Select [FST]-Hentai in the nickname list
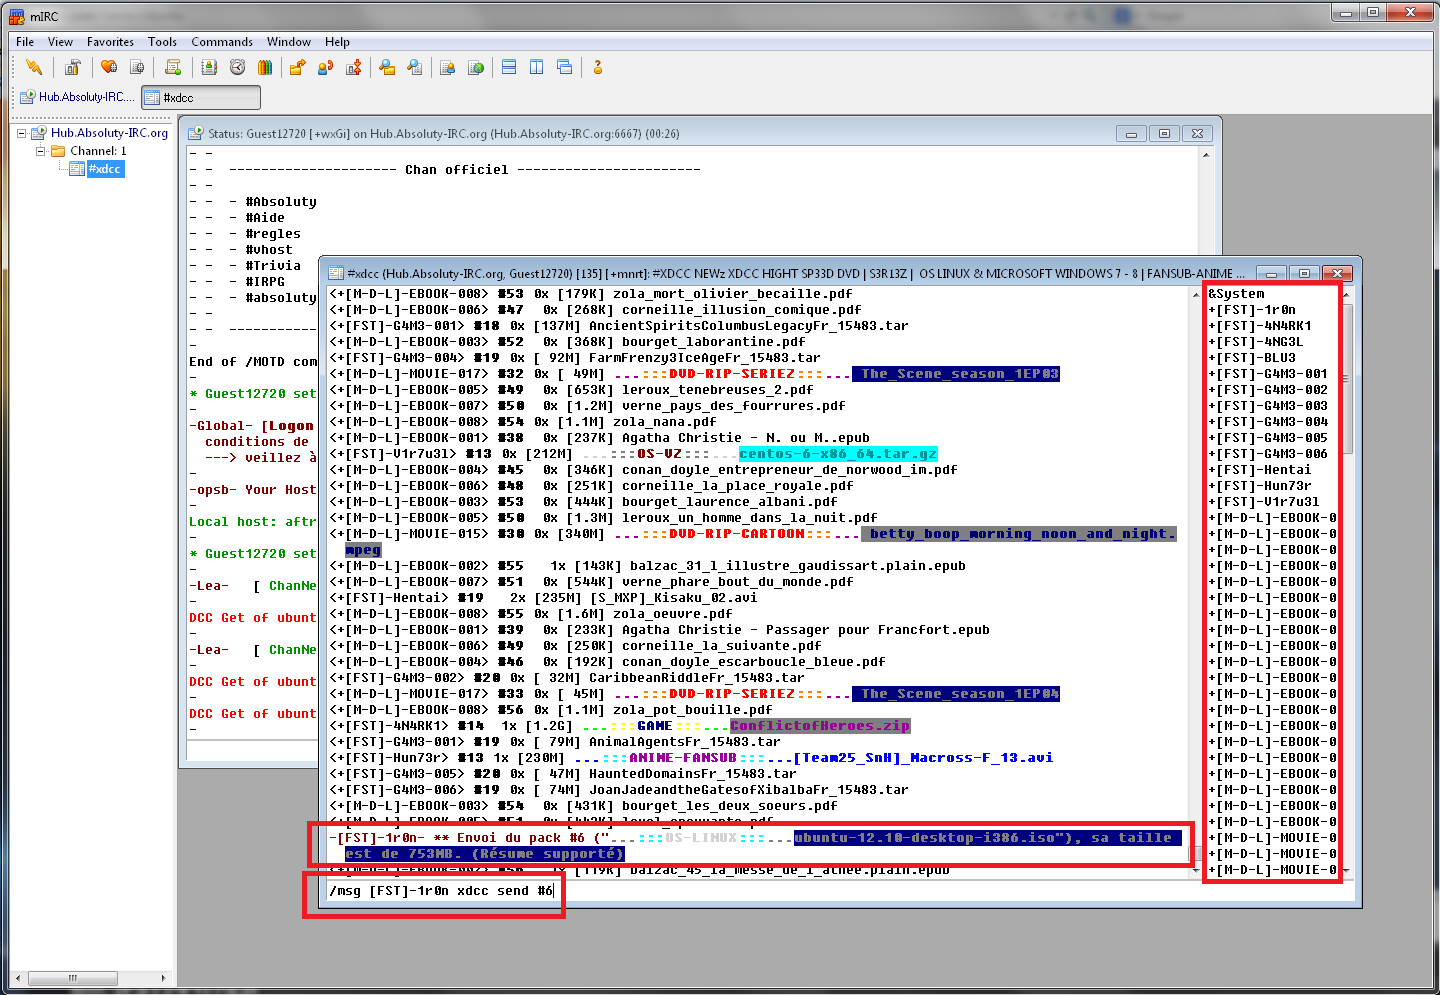The image size is (1440, 995). [x=1262, y=470]
